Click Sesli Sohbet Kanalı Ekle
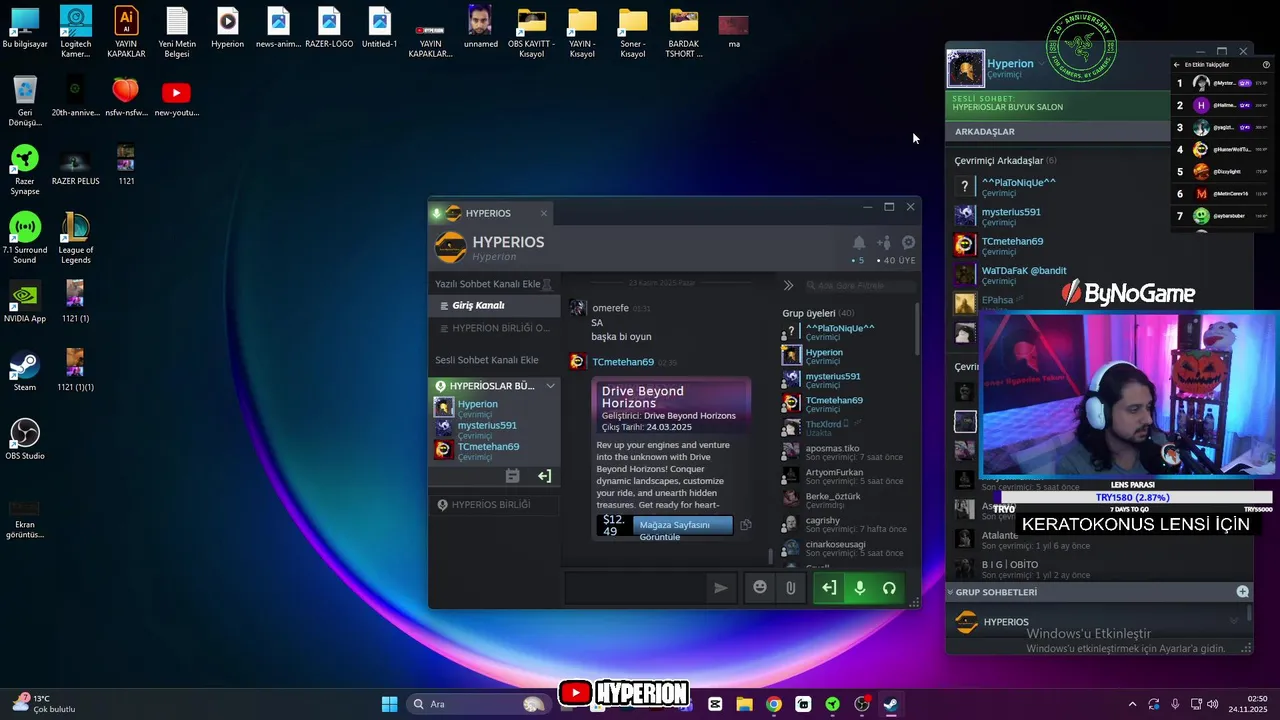Screen dimensions: 1280x720 (x=487, y=360)
